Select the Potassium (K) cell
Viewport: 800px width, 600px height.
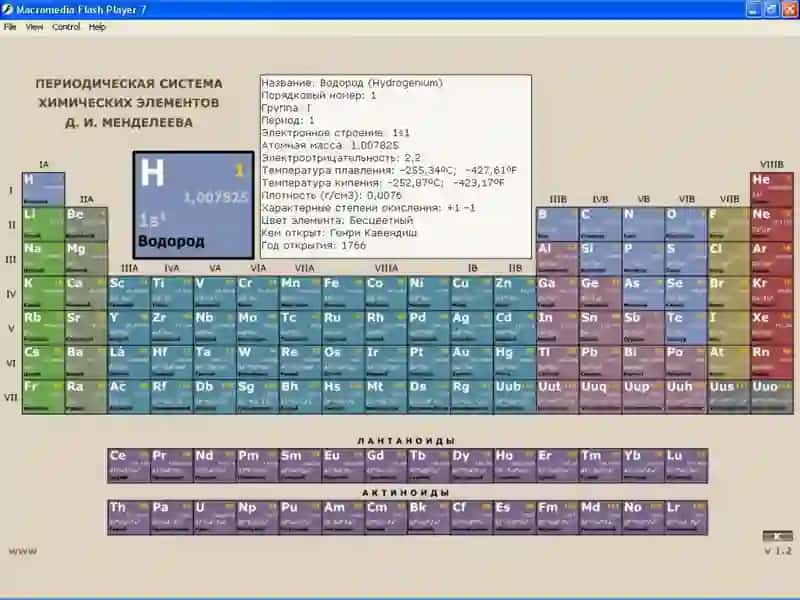coord(43,293)
